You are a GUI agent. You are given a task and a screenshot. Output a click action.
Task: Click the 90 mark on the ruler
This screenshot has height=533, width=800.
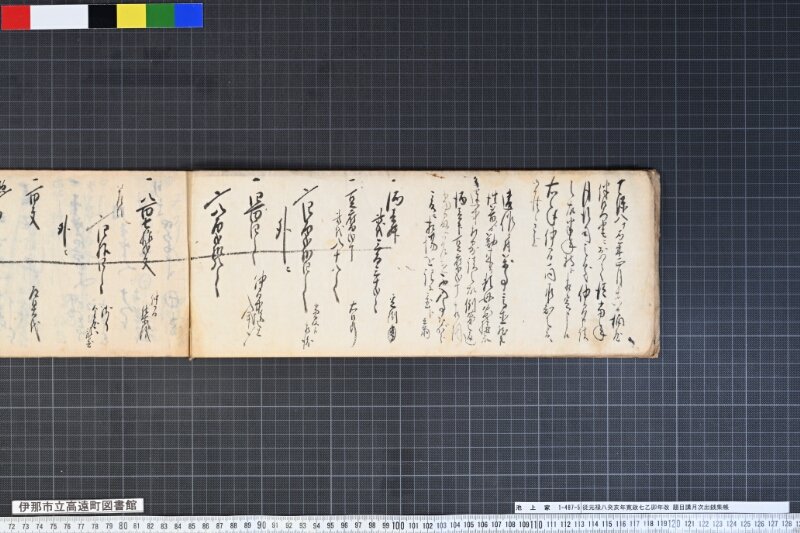pos(262,525)
